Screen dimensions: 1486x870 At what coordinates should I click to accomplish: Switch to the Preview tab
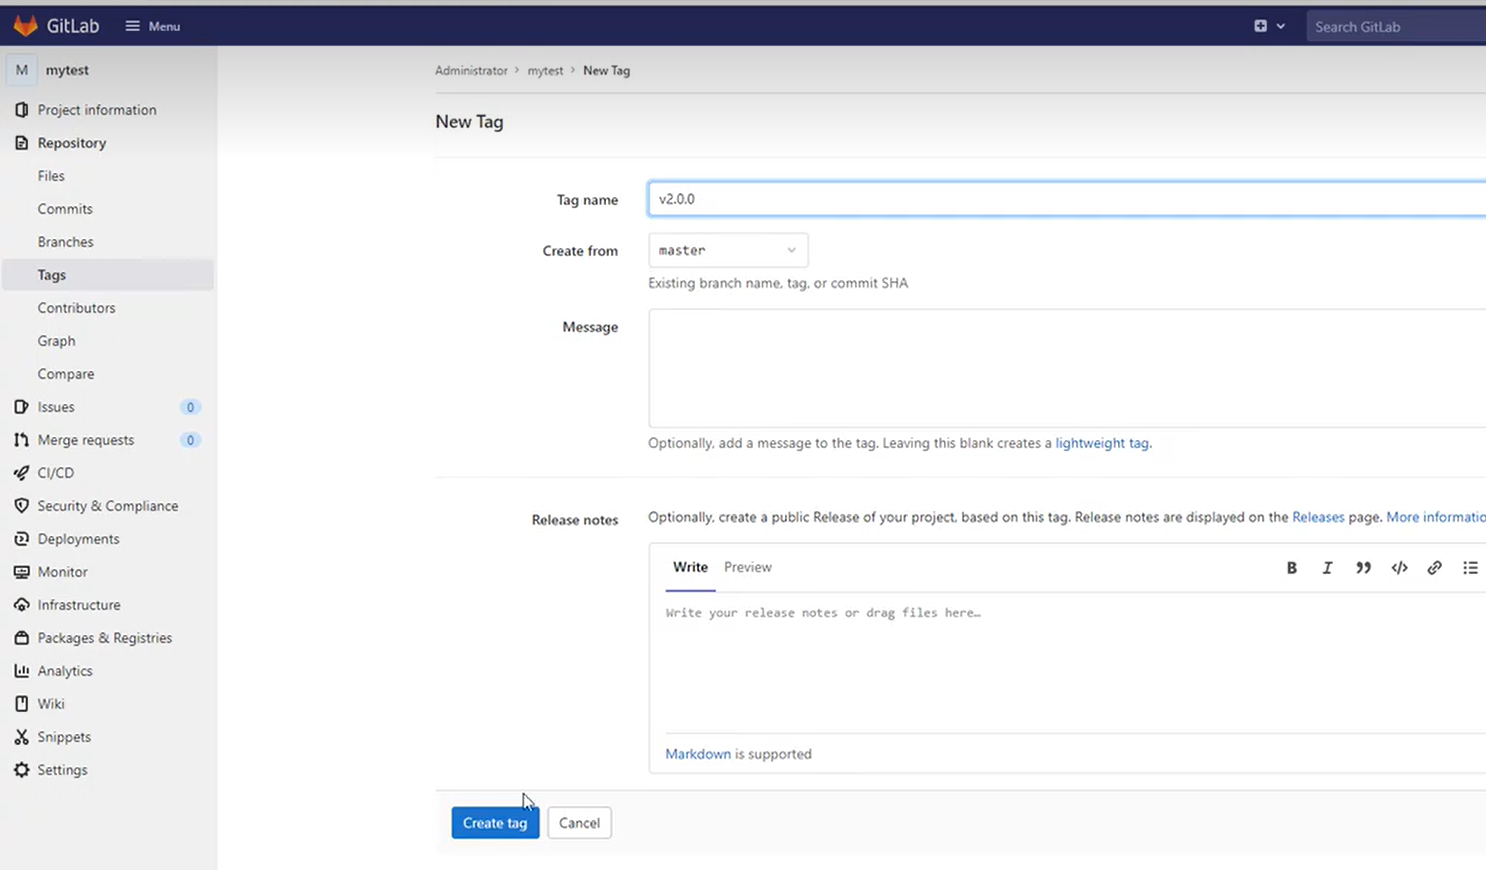pos(748,567)
